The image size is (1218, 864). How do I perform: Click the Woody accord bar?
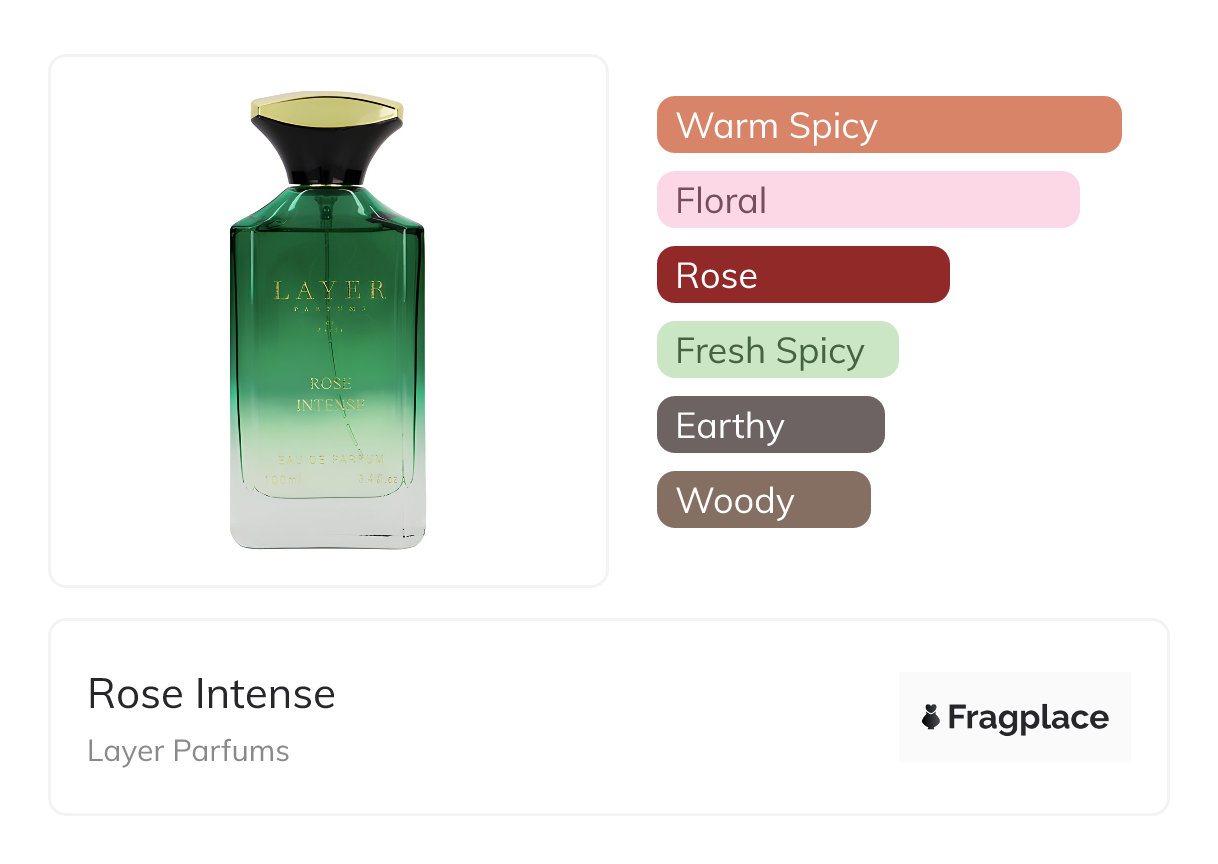pos(763,500)
